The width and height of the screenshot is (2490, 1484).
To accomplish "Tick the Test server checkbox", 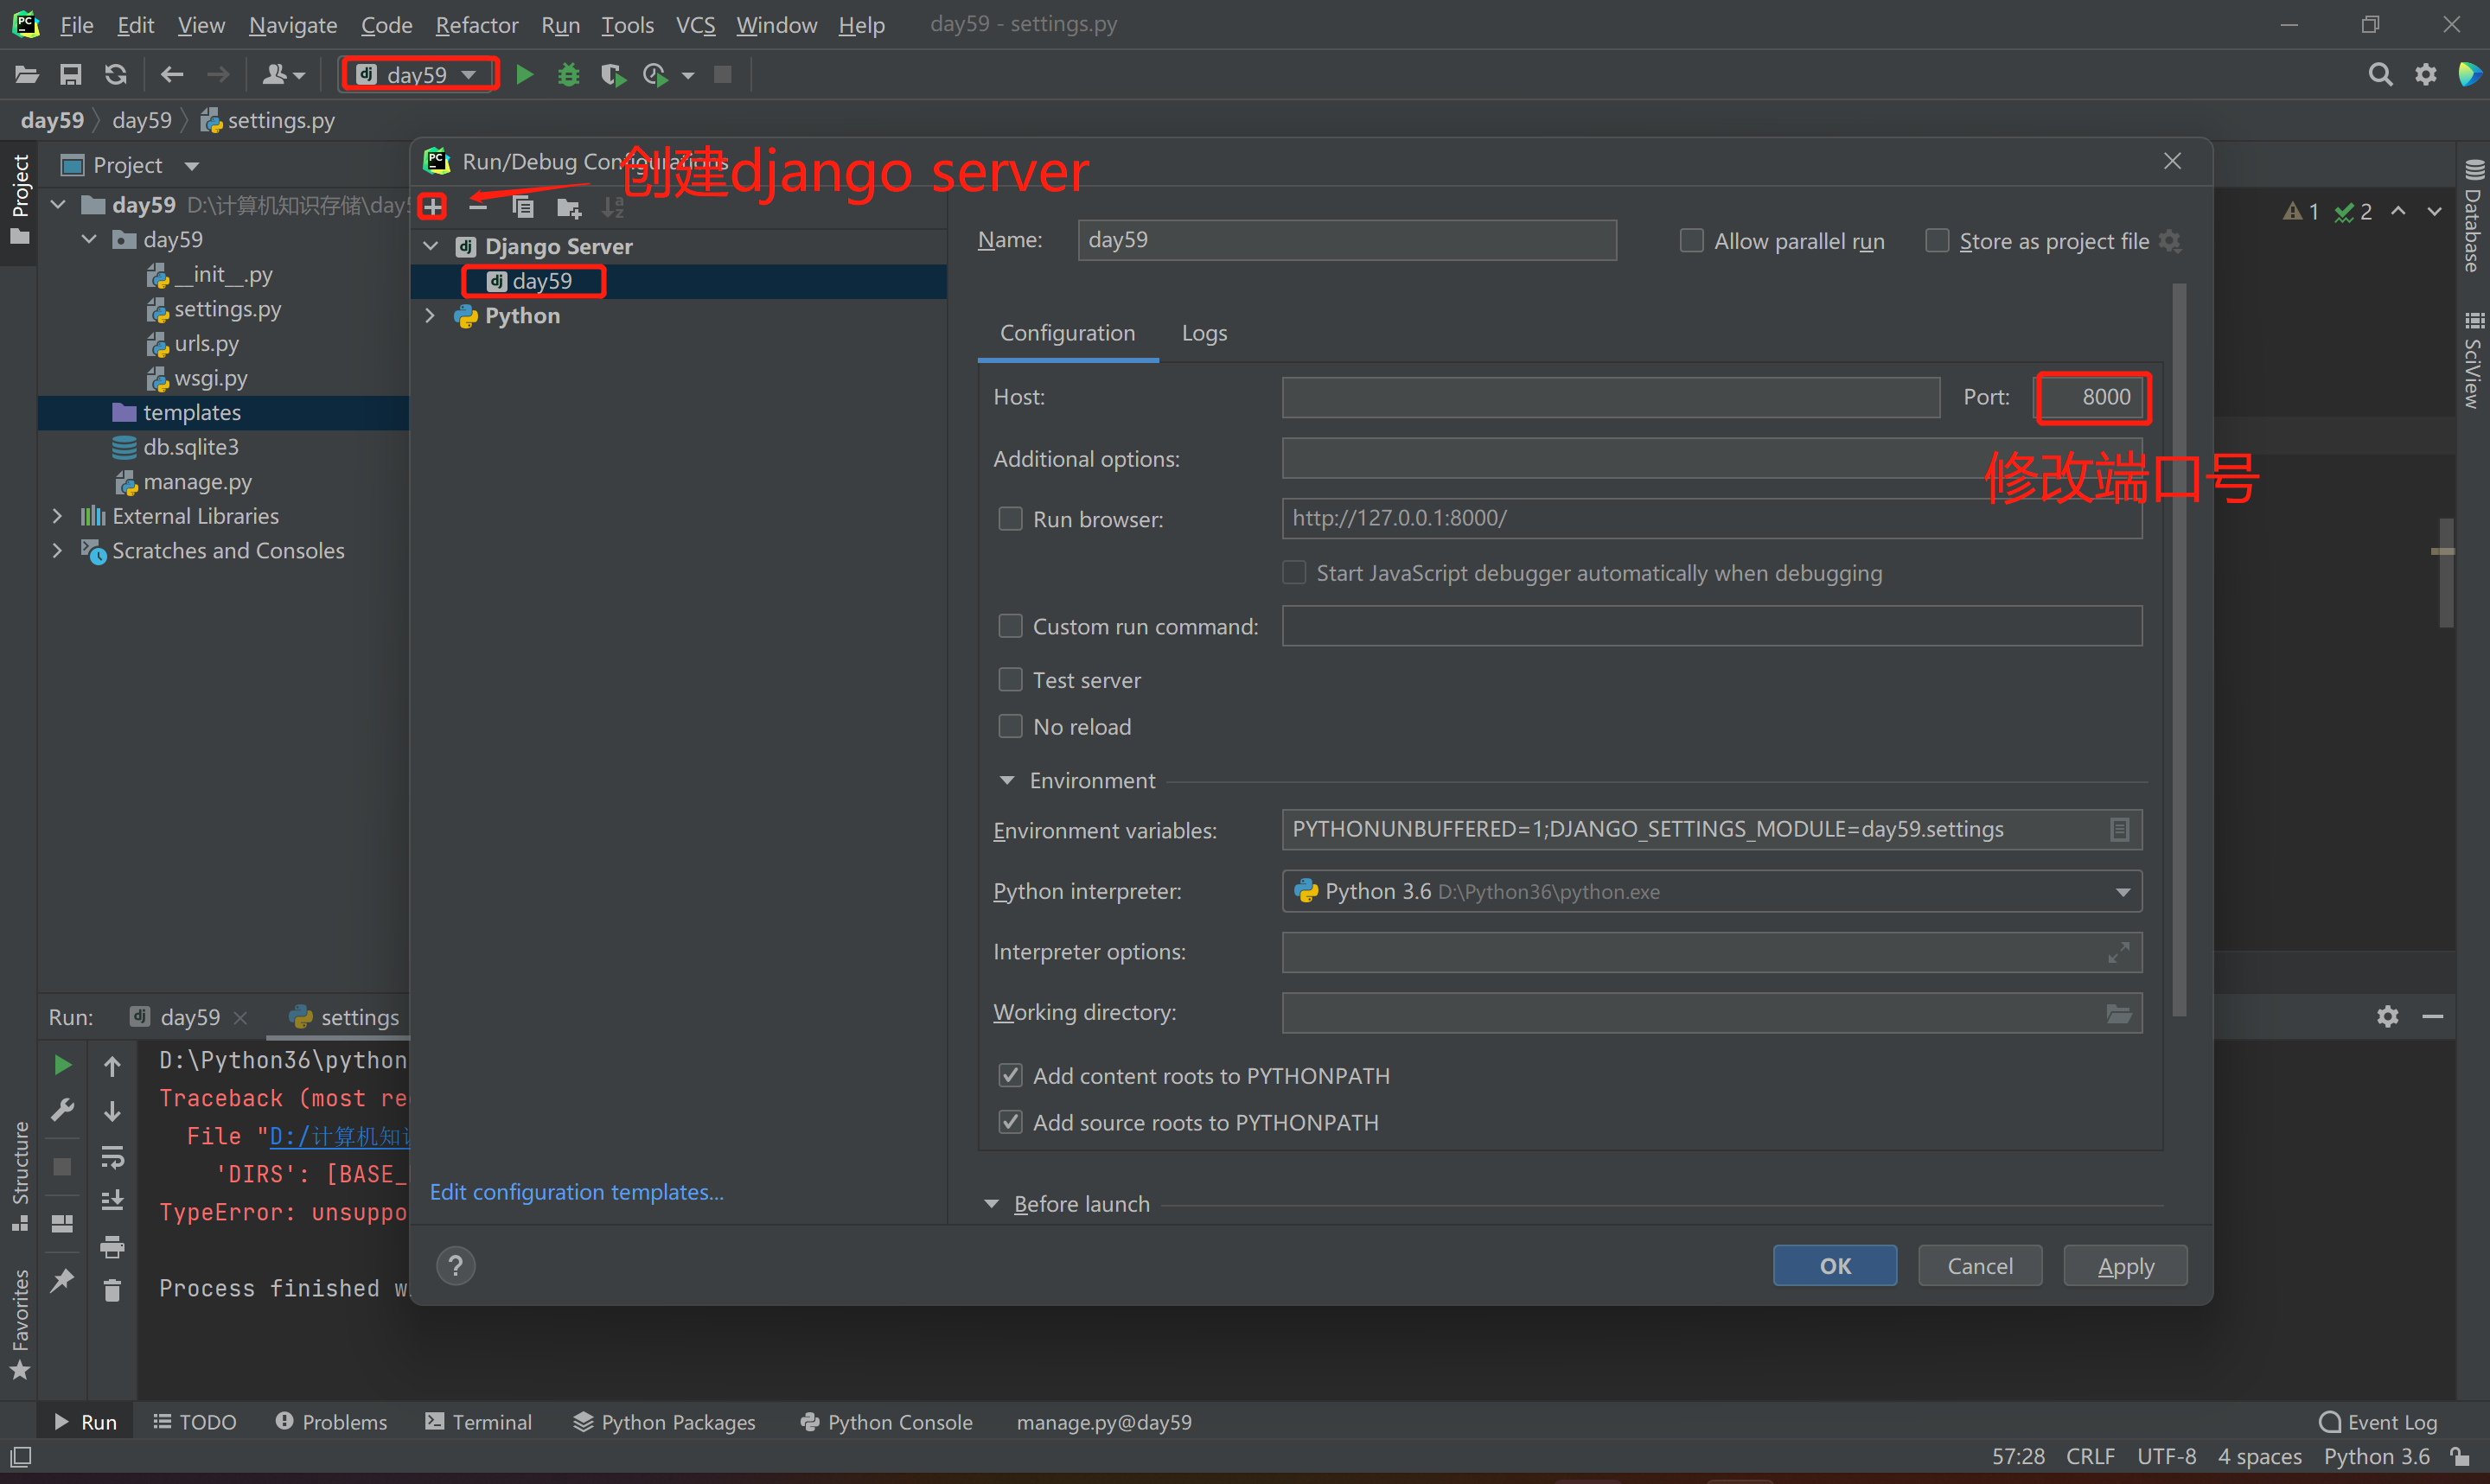I will 1010,680.
